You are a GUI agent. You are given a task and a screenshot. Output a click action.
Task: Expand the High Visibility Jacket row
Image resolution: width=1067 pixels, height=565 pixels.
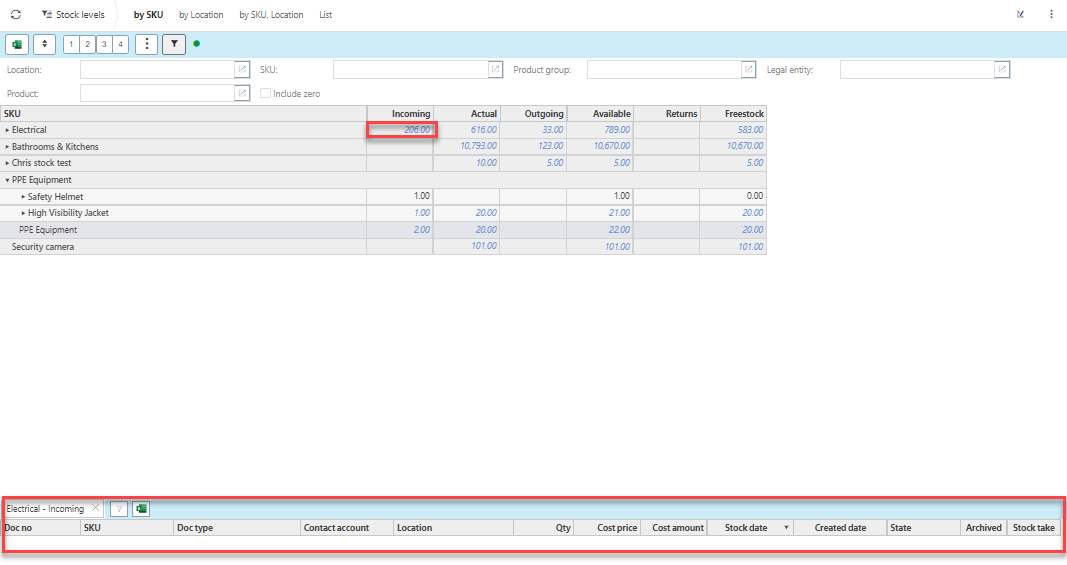23,213
